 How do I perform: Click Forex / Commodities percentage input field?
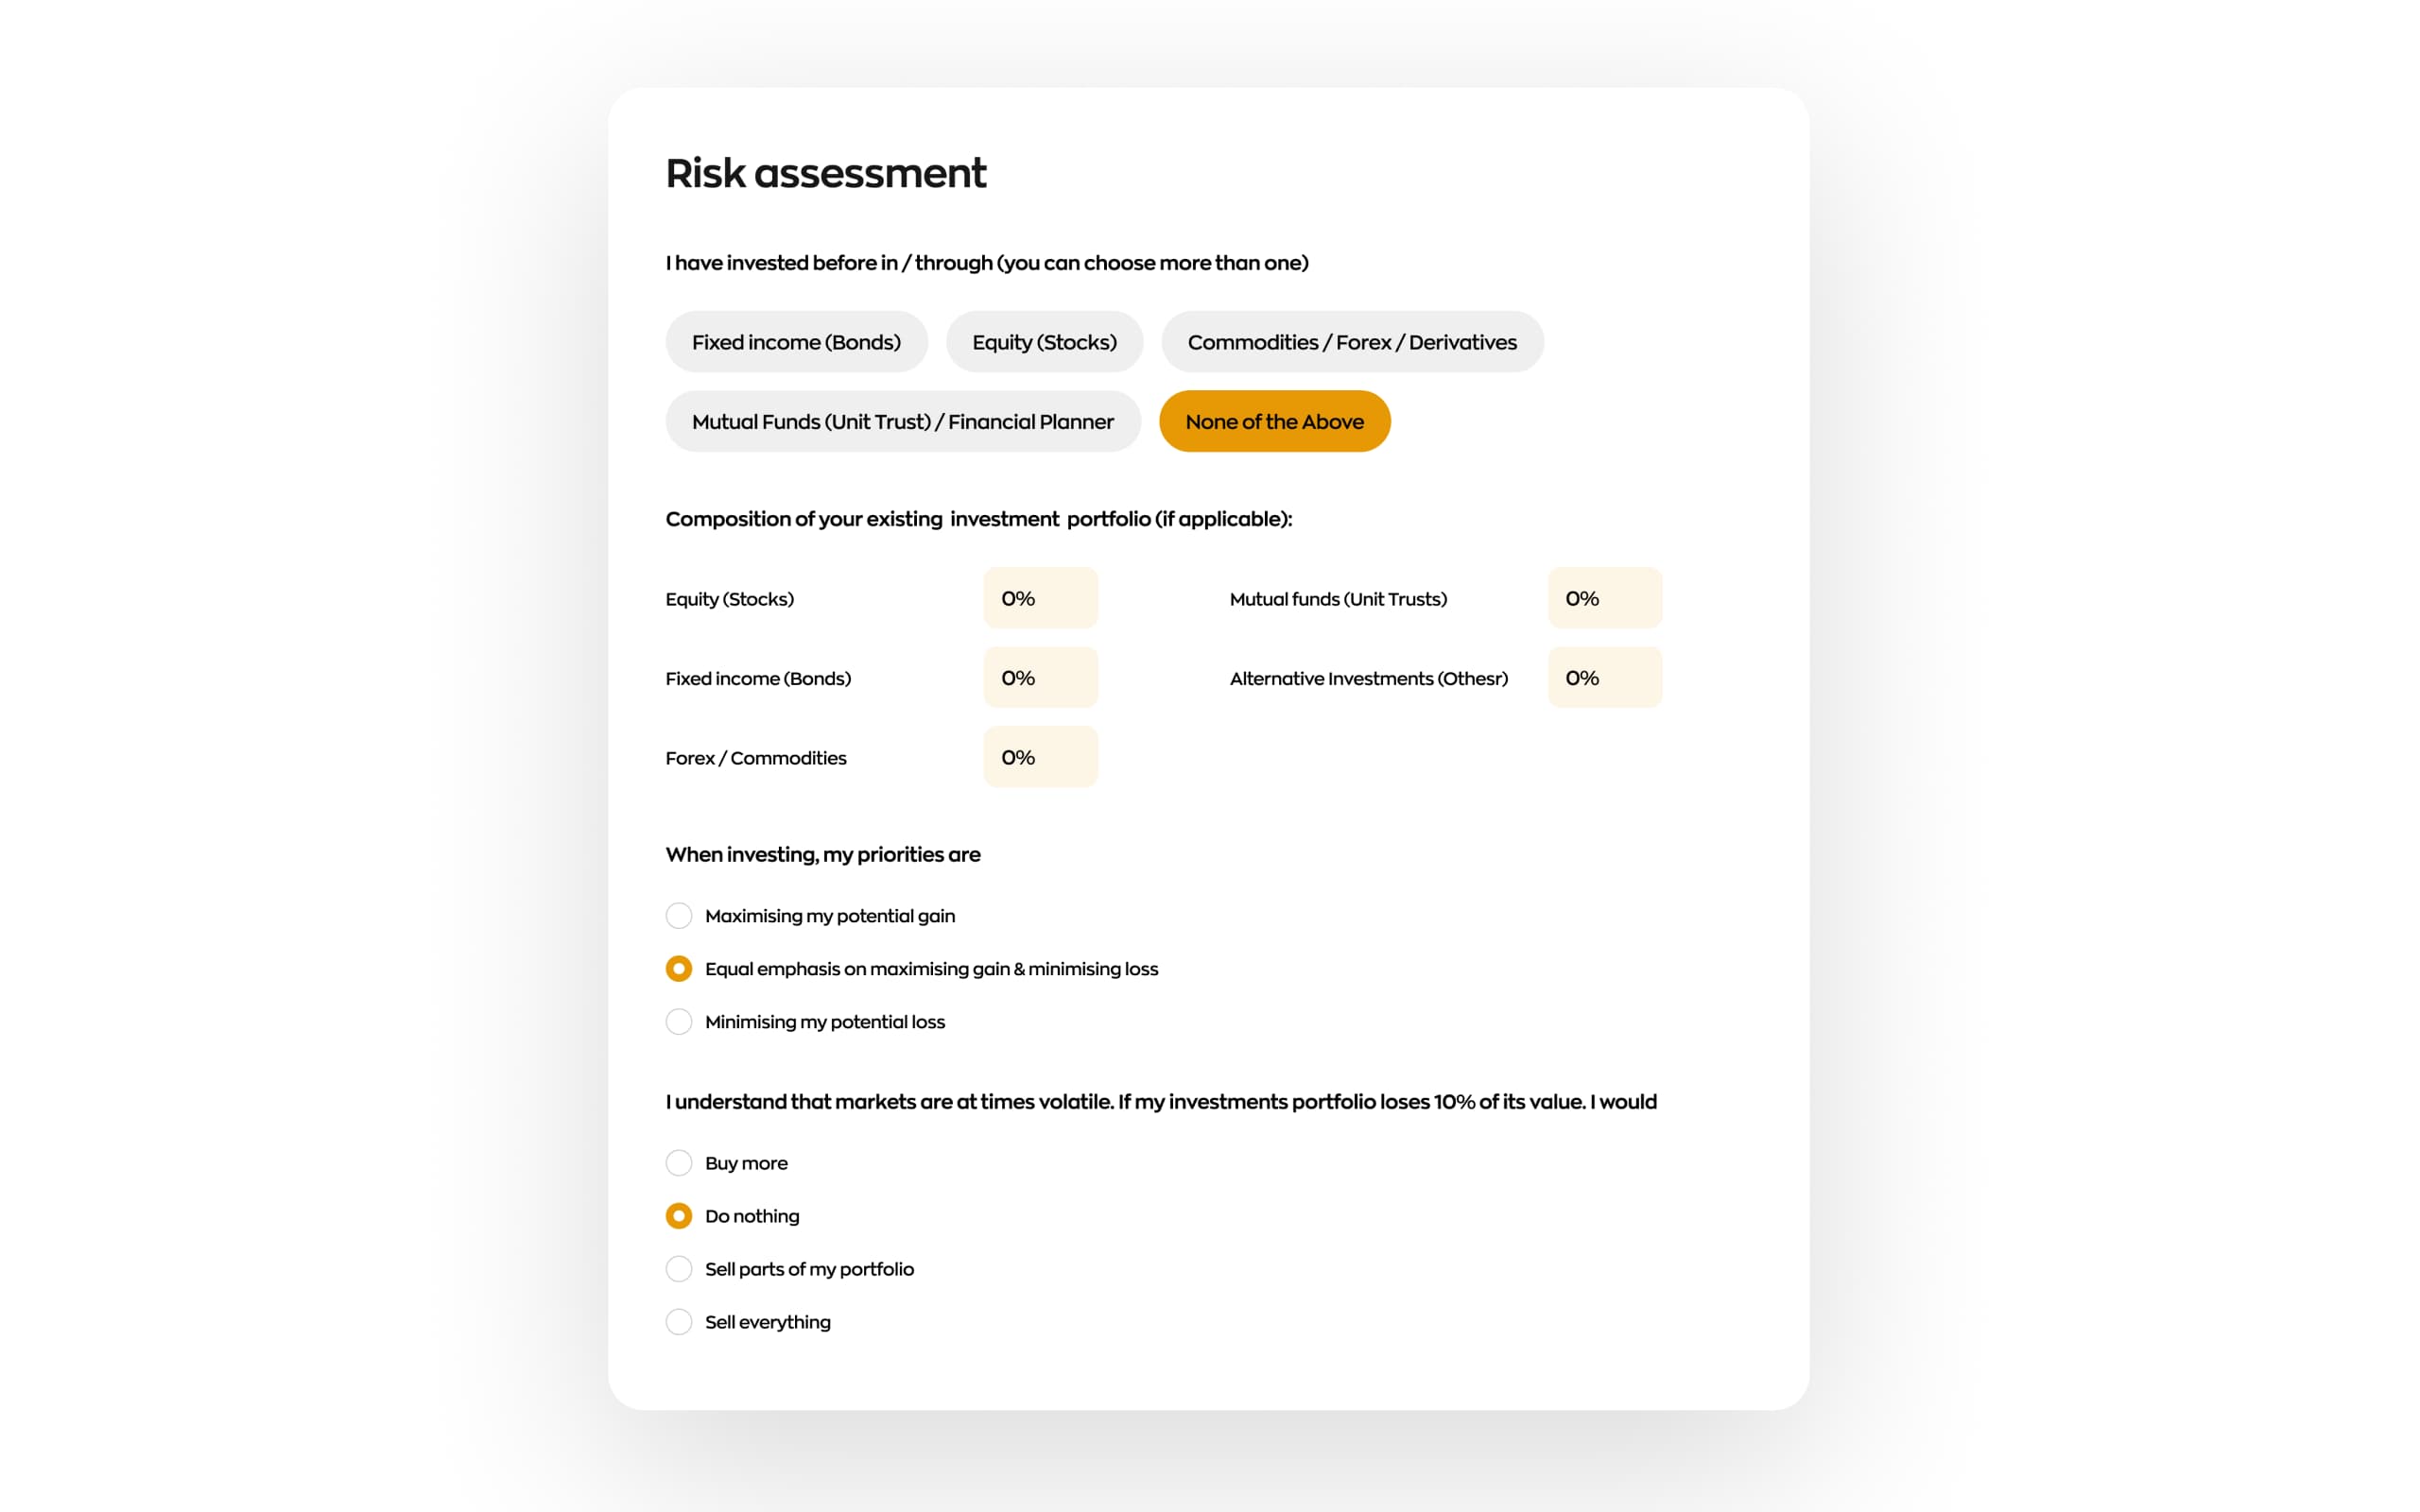(x=1040, y=756)
